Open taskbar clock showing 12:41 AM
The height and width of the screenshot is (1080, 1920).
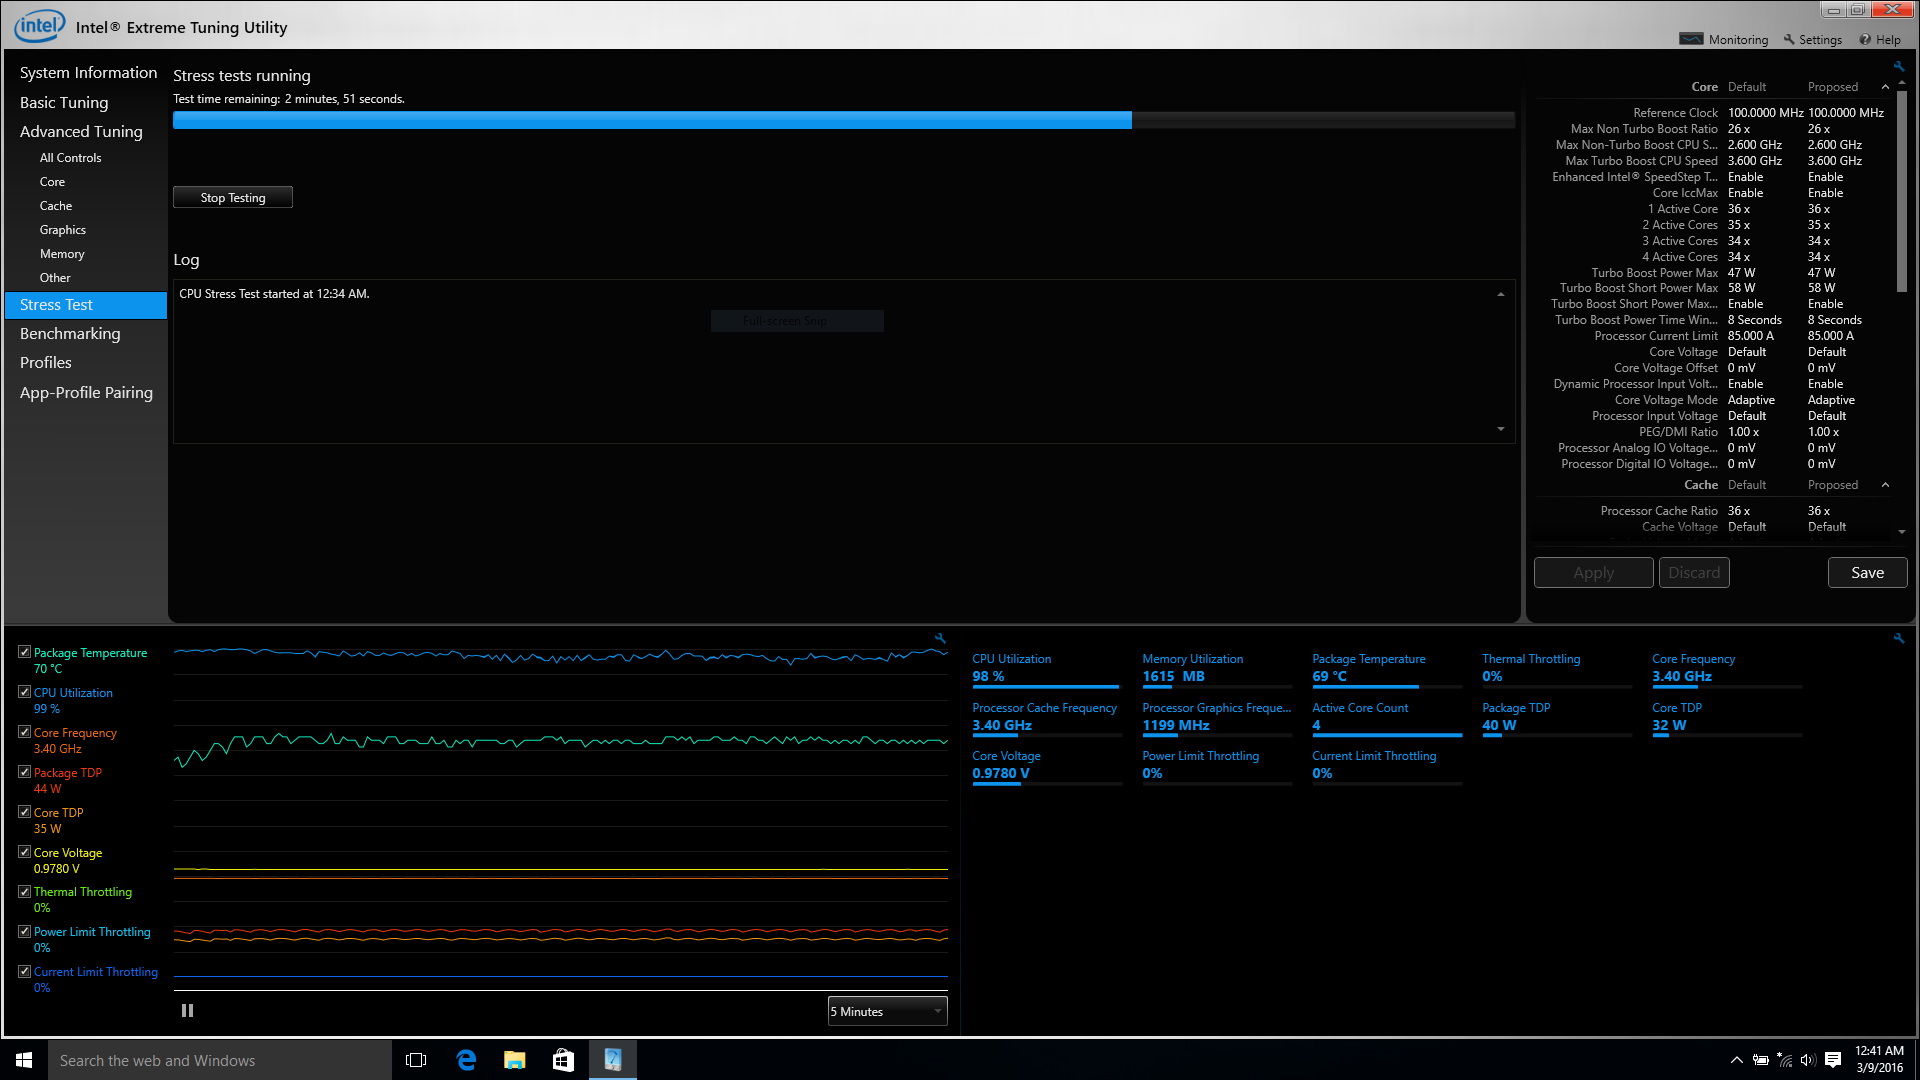point(1879,1060)
